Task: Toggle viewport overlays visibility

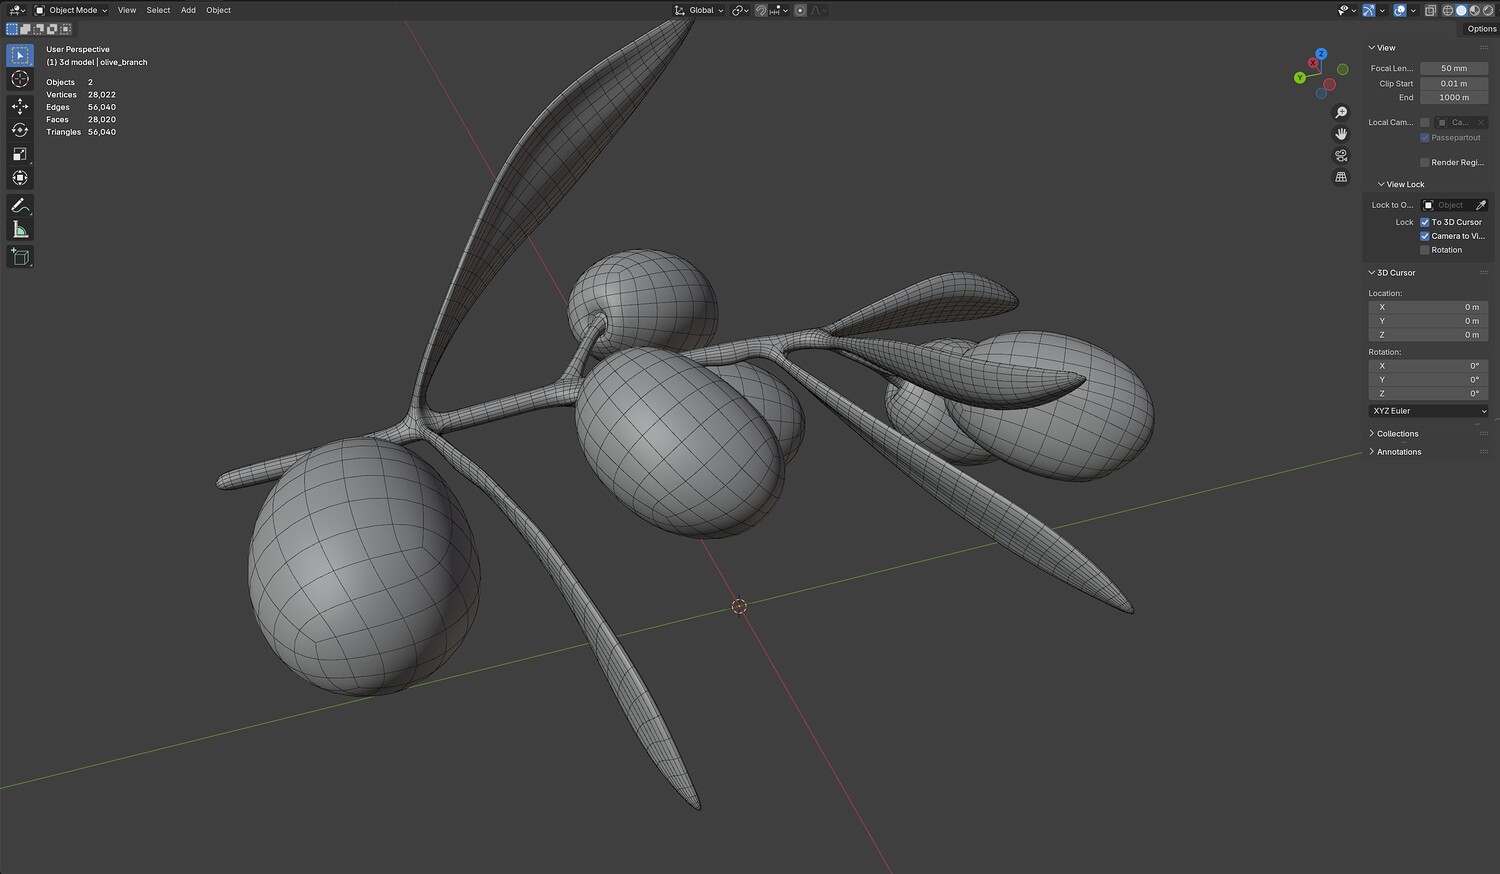Action: tap(1400, 10)
